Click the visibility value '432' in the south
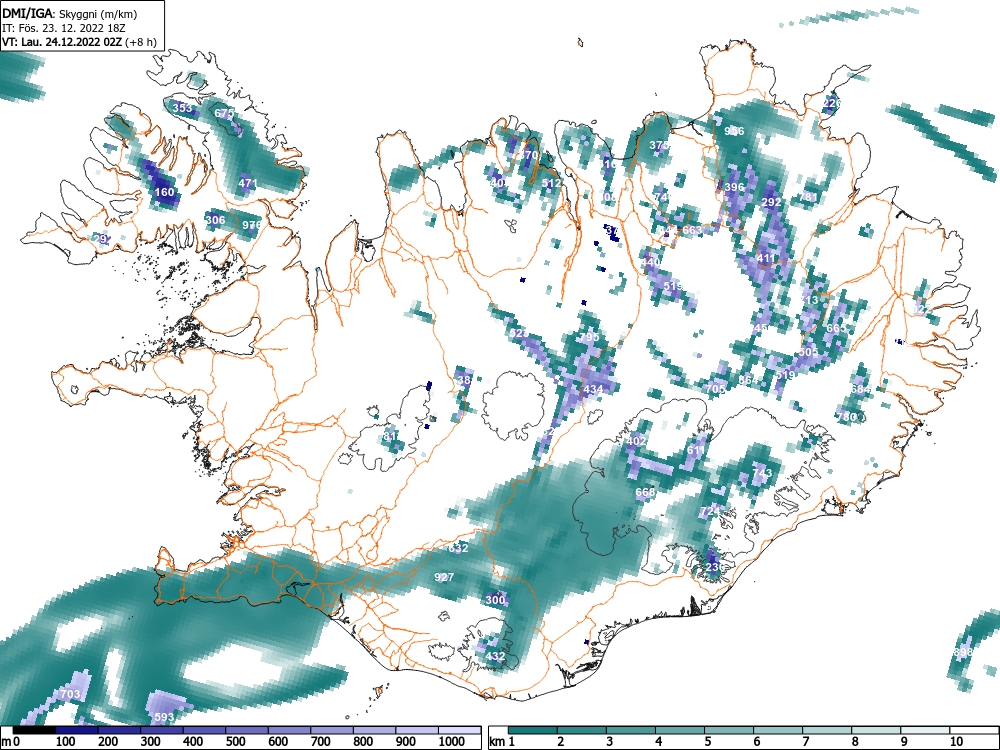 496,656
